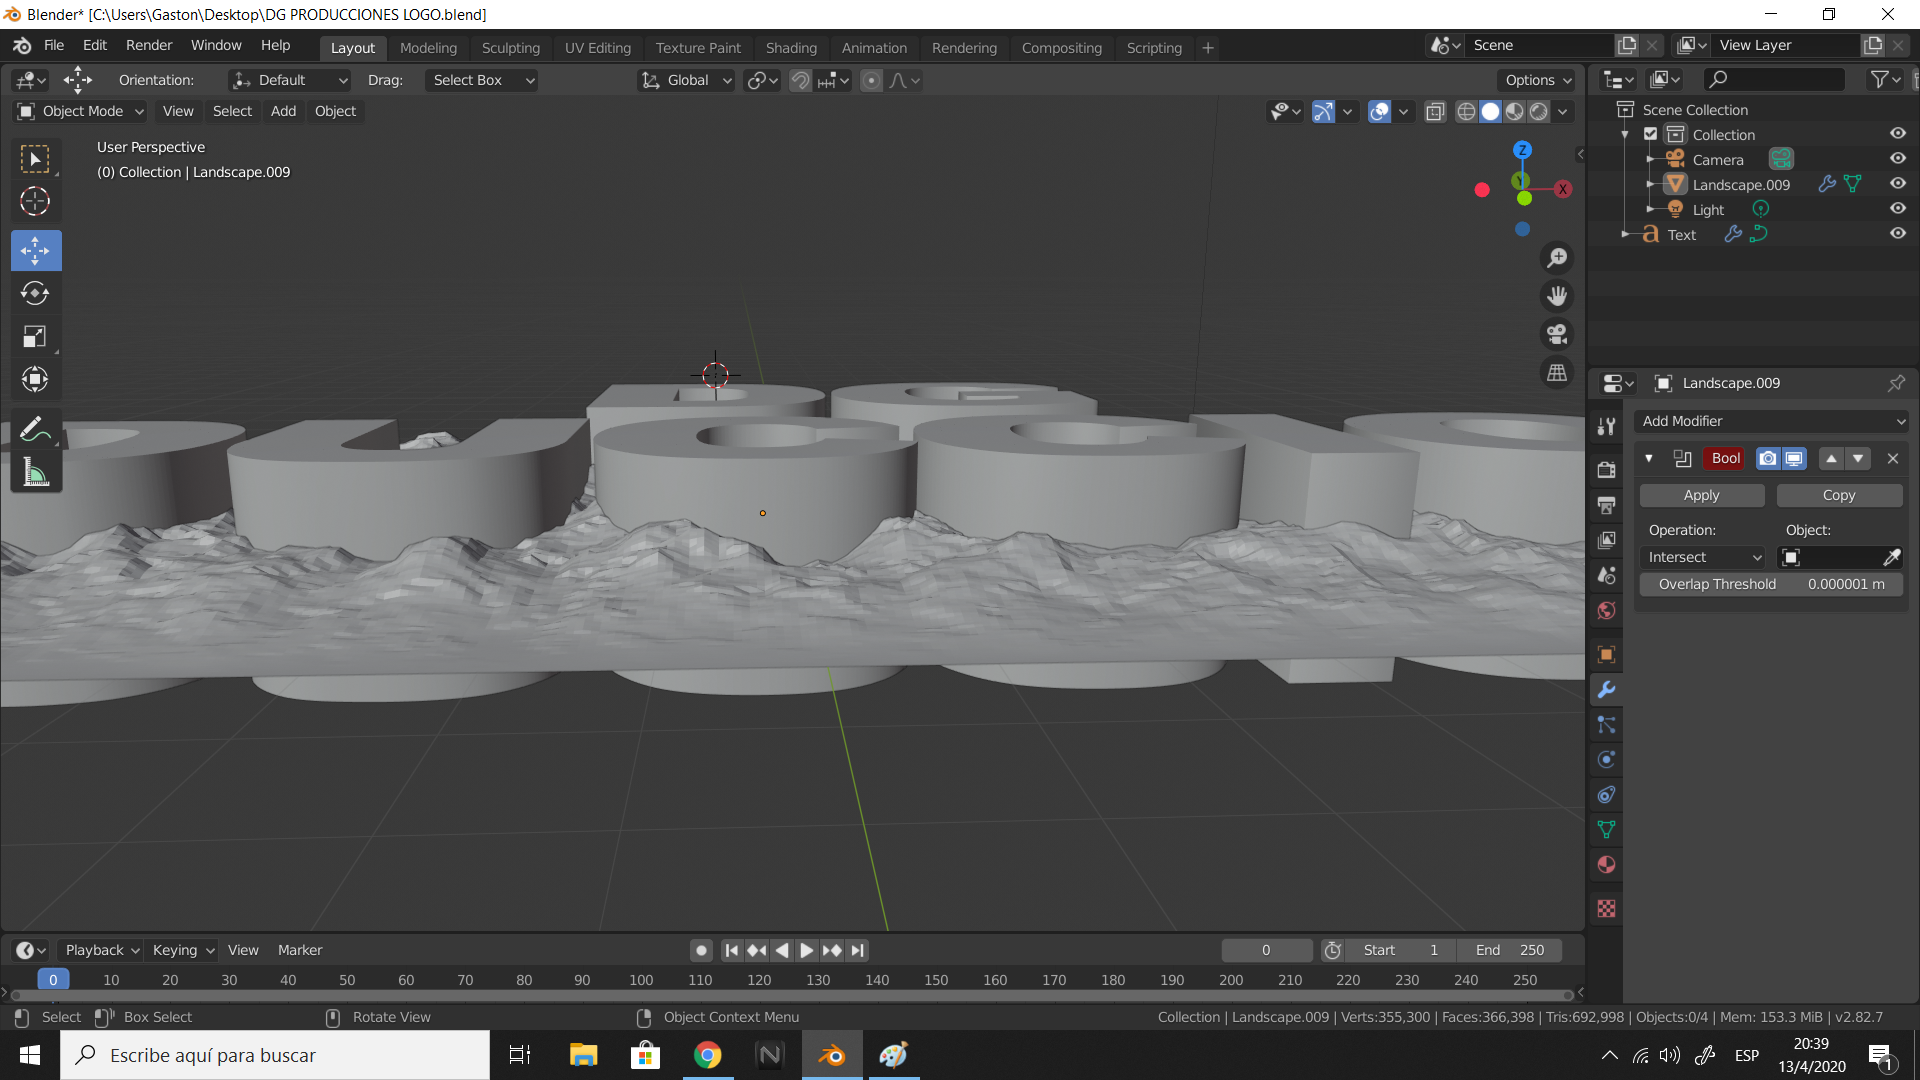The width and height of the screenshot is (1920, 1080).
Task: Hide Camera with its eye icon
Action: click(1897, 159)
